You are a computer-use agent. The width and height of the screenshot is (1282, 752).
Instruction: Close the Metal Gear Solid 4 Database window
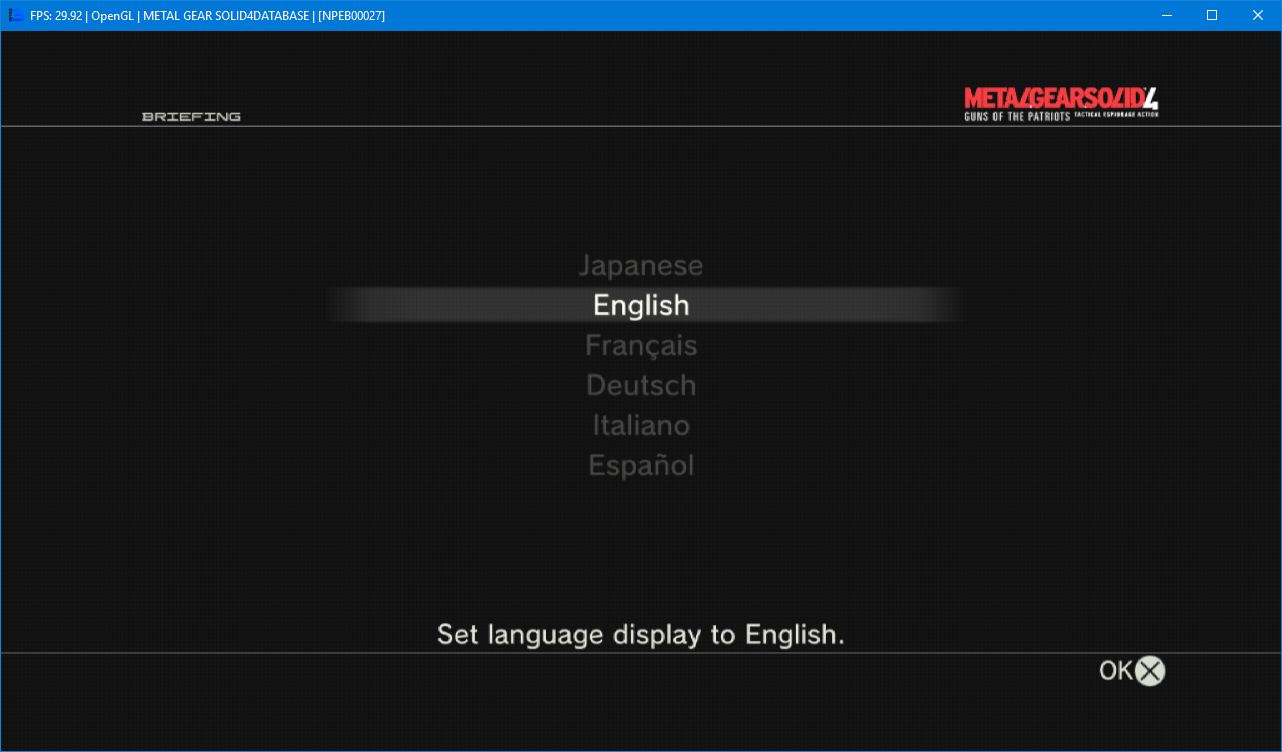point(1258,16)
